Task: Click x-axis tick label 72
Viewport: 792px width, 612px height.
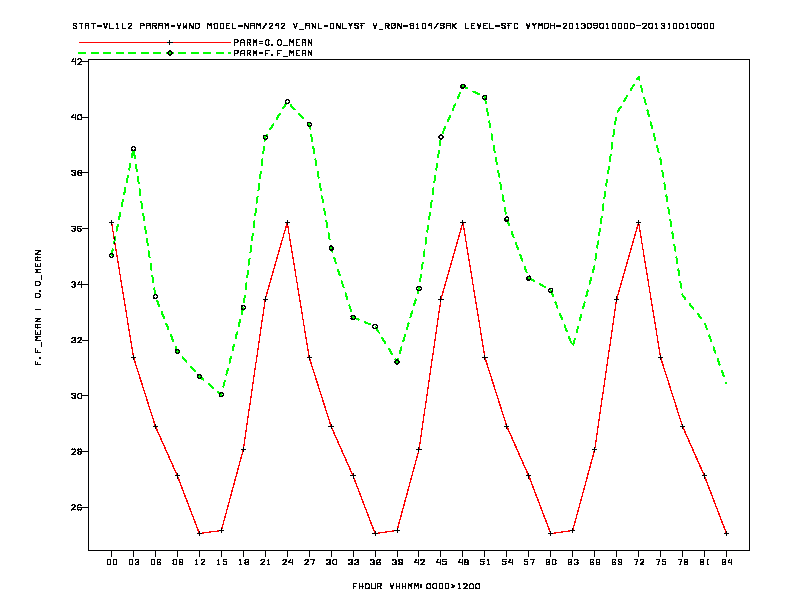Action: pos(638,562)
